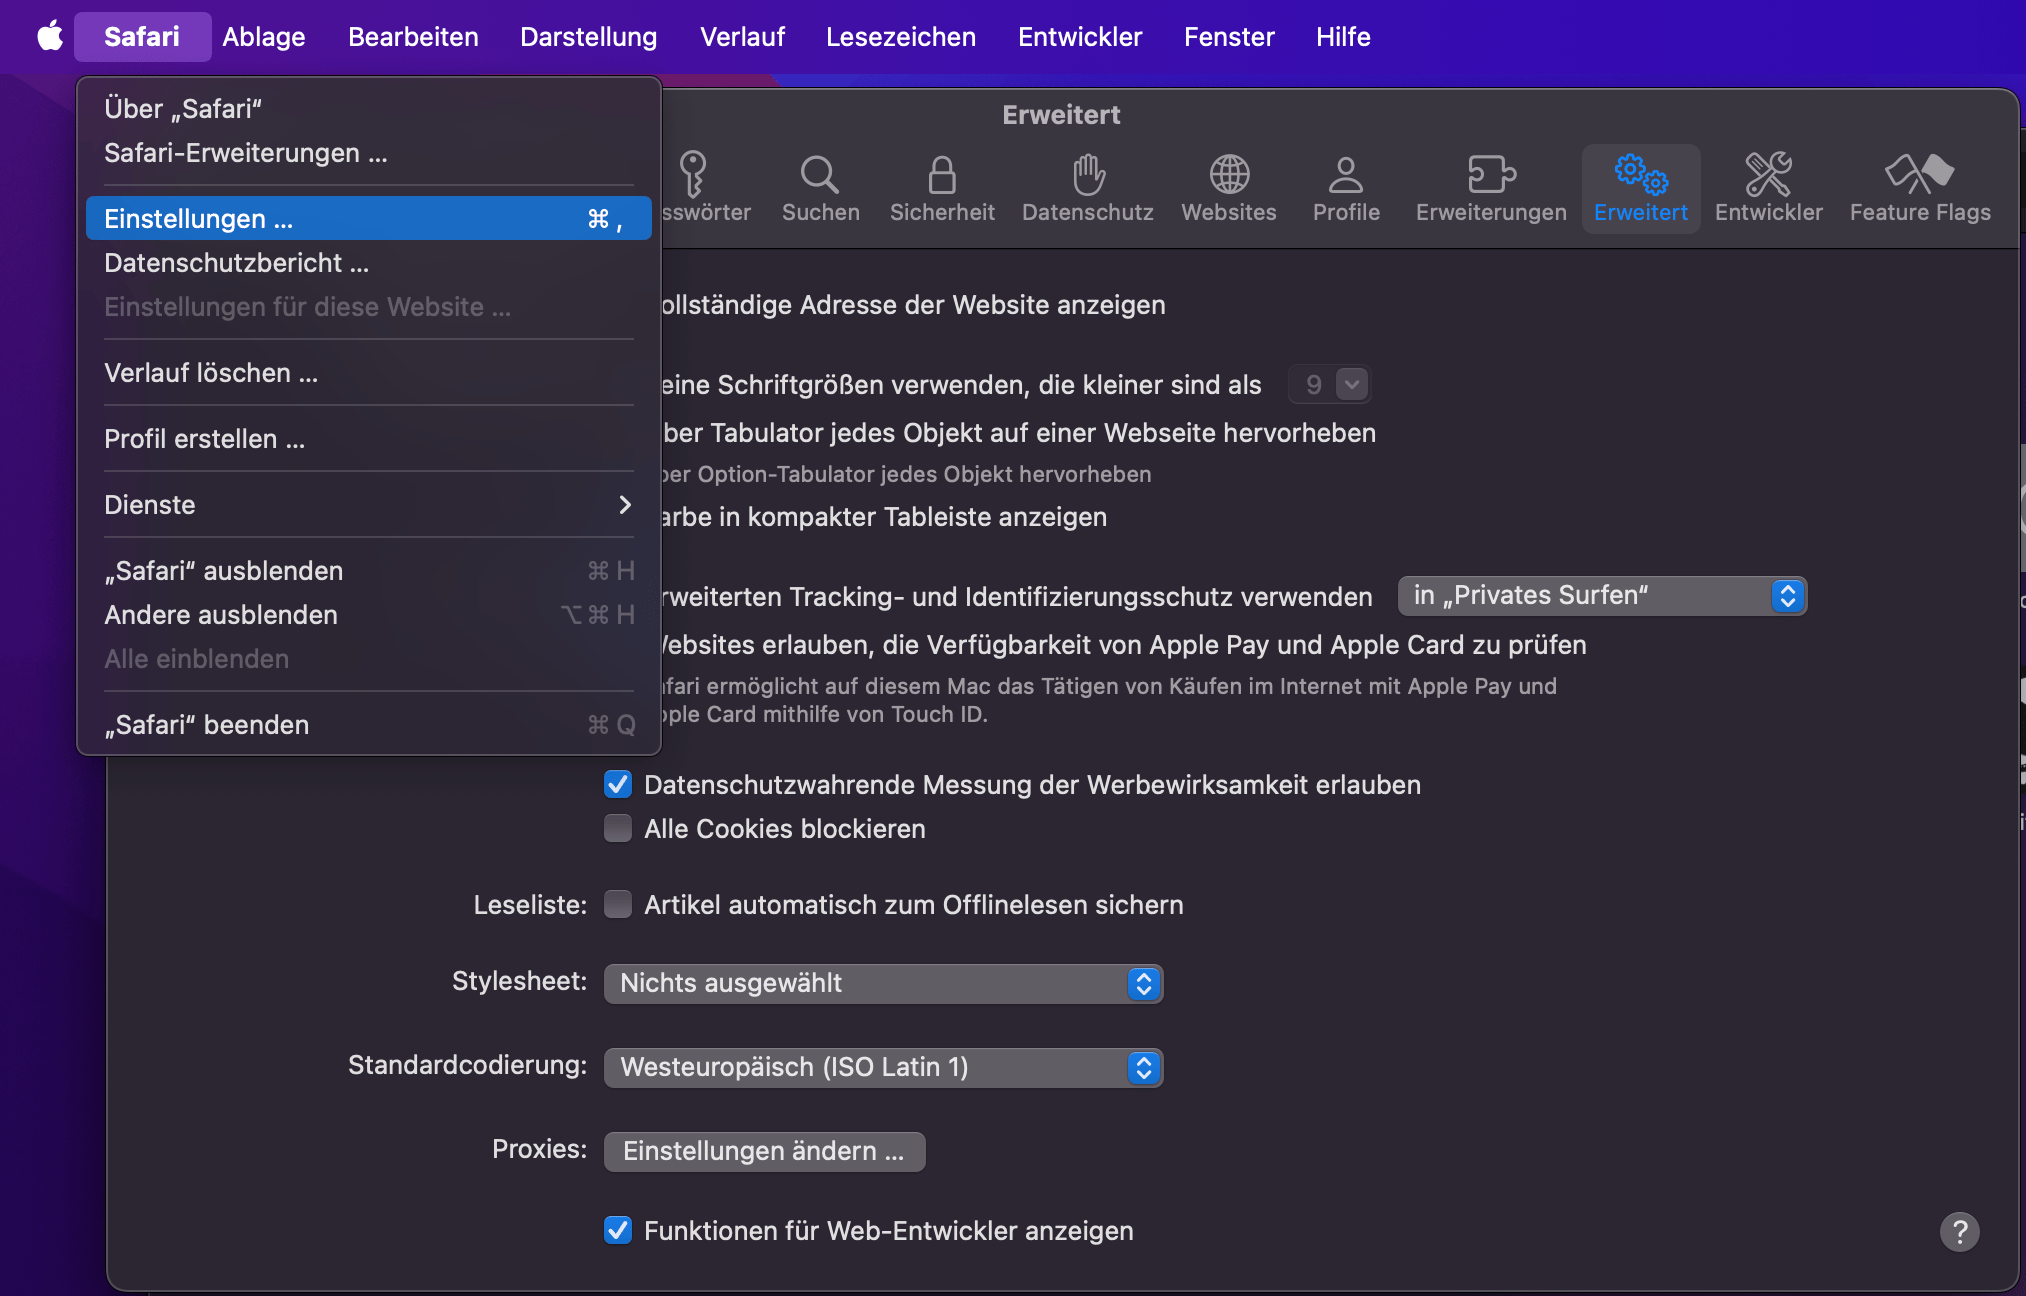Choose Einstellungen … in the Safari menu
The image size is (2026, 1296).
click(x=368, y=219)
